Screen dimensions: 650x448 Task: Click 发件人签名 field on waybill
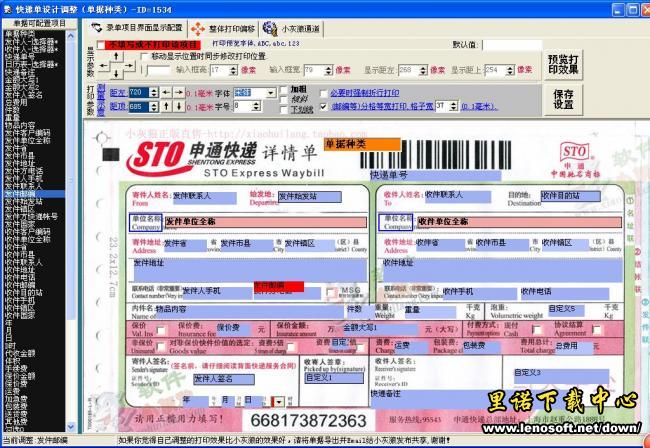(x=224, y=379)
